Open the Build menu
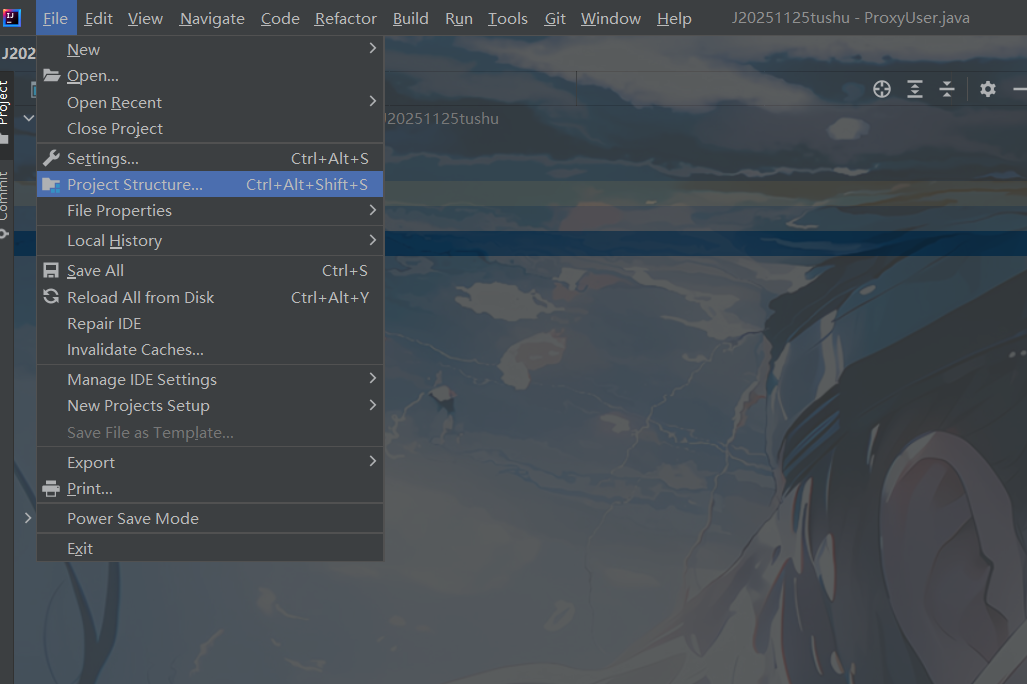This screenshot has height=684, width=1027. [411, 18]
